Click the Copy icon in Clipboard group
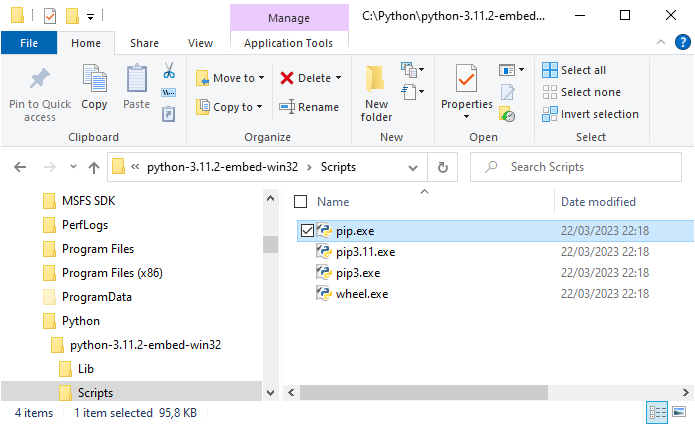 [x=94, y=80]
